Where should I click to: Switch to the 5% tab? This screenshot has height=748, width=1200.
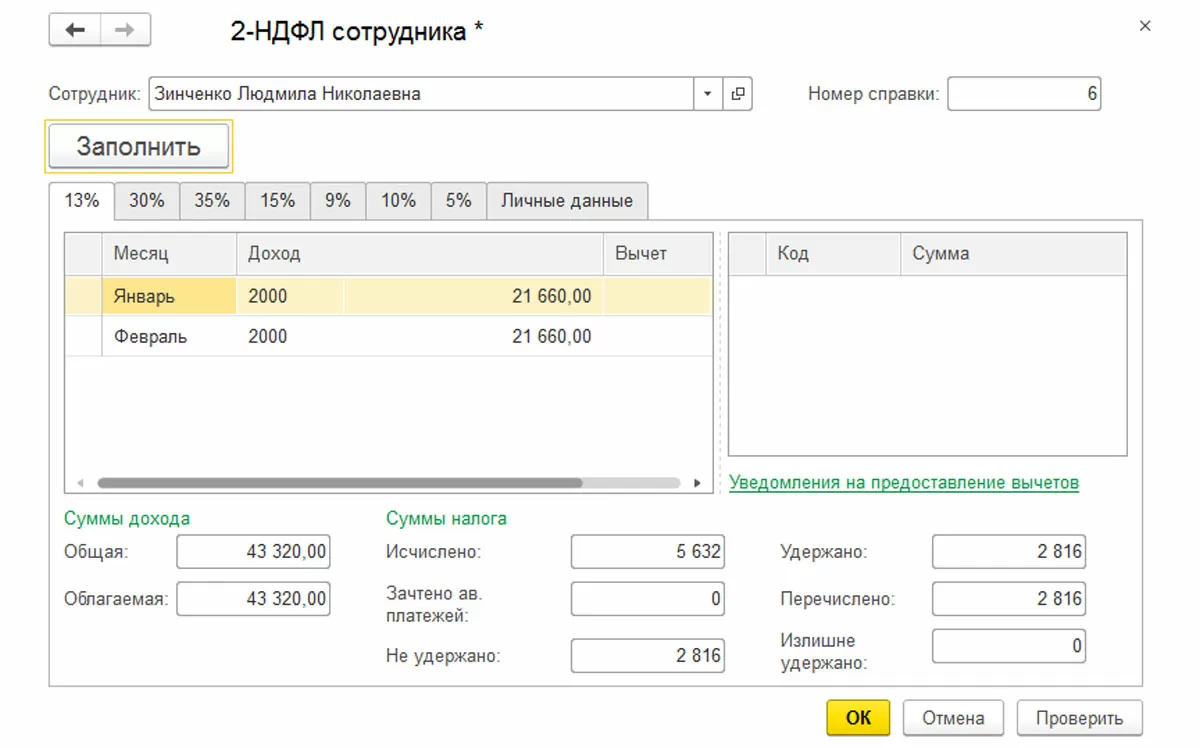click(x=459, y=200)
